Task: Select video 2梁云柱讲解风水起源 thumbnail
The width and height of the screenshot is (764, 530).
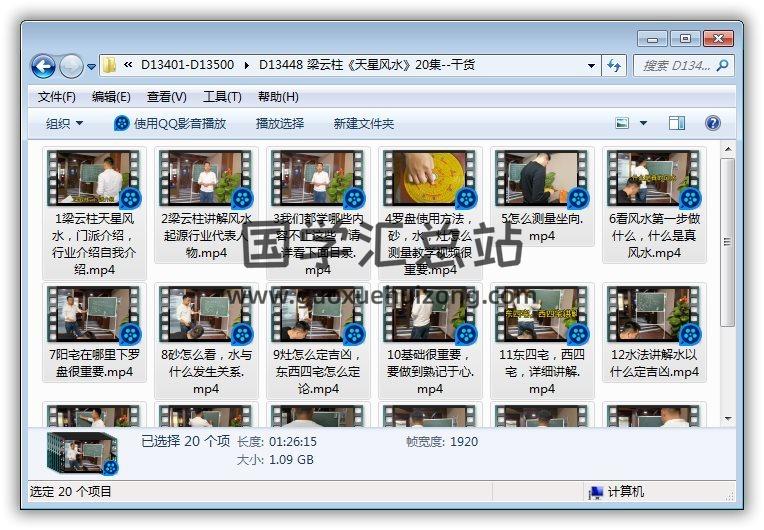Action: point(206,178)
